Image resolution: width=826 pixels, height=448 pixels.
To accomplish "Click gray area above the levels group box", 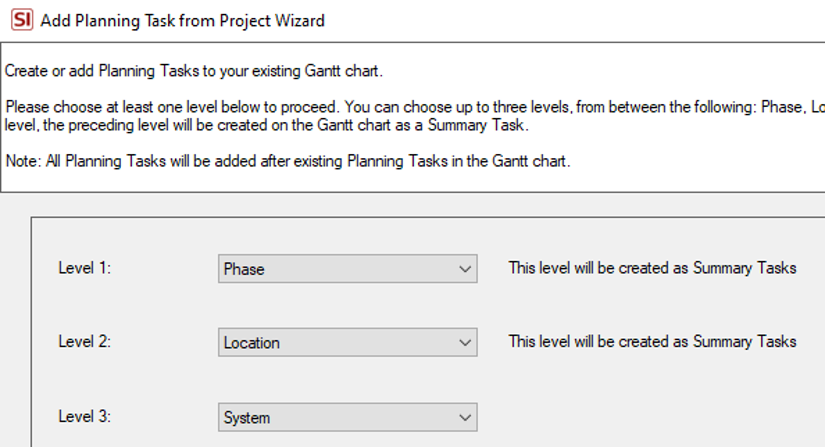I will 411,204.
